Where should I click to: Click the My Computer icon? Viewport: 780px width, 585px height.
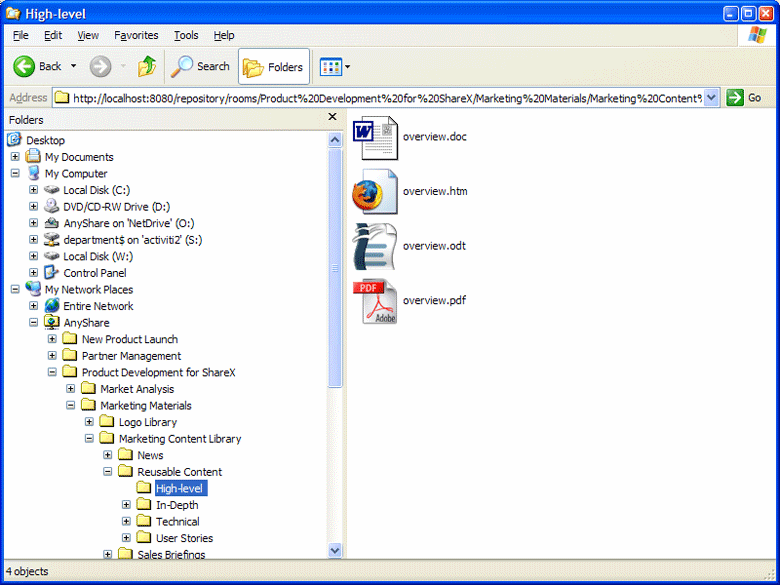(x=33, y=173)
